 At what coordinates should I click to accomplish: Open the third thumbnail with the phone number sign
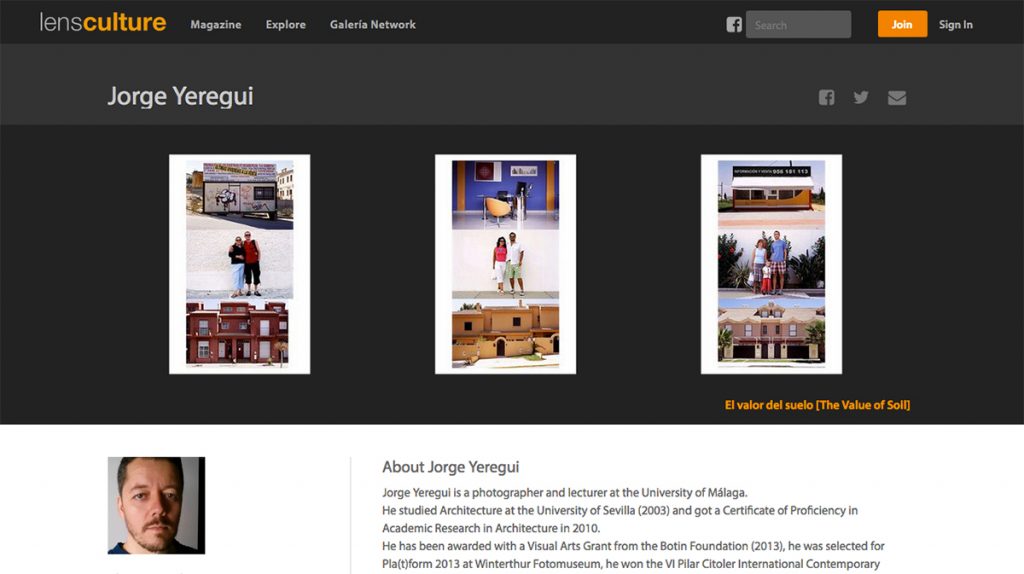[771, 264]
